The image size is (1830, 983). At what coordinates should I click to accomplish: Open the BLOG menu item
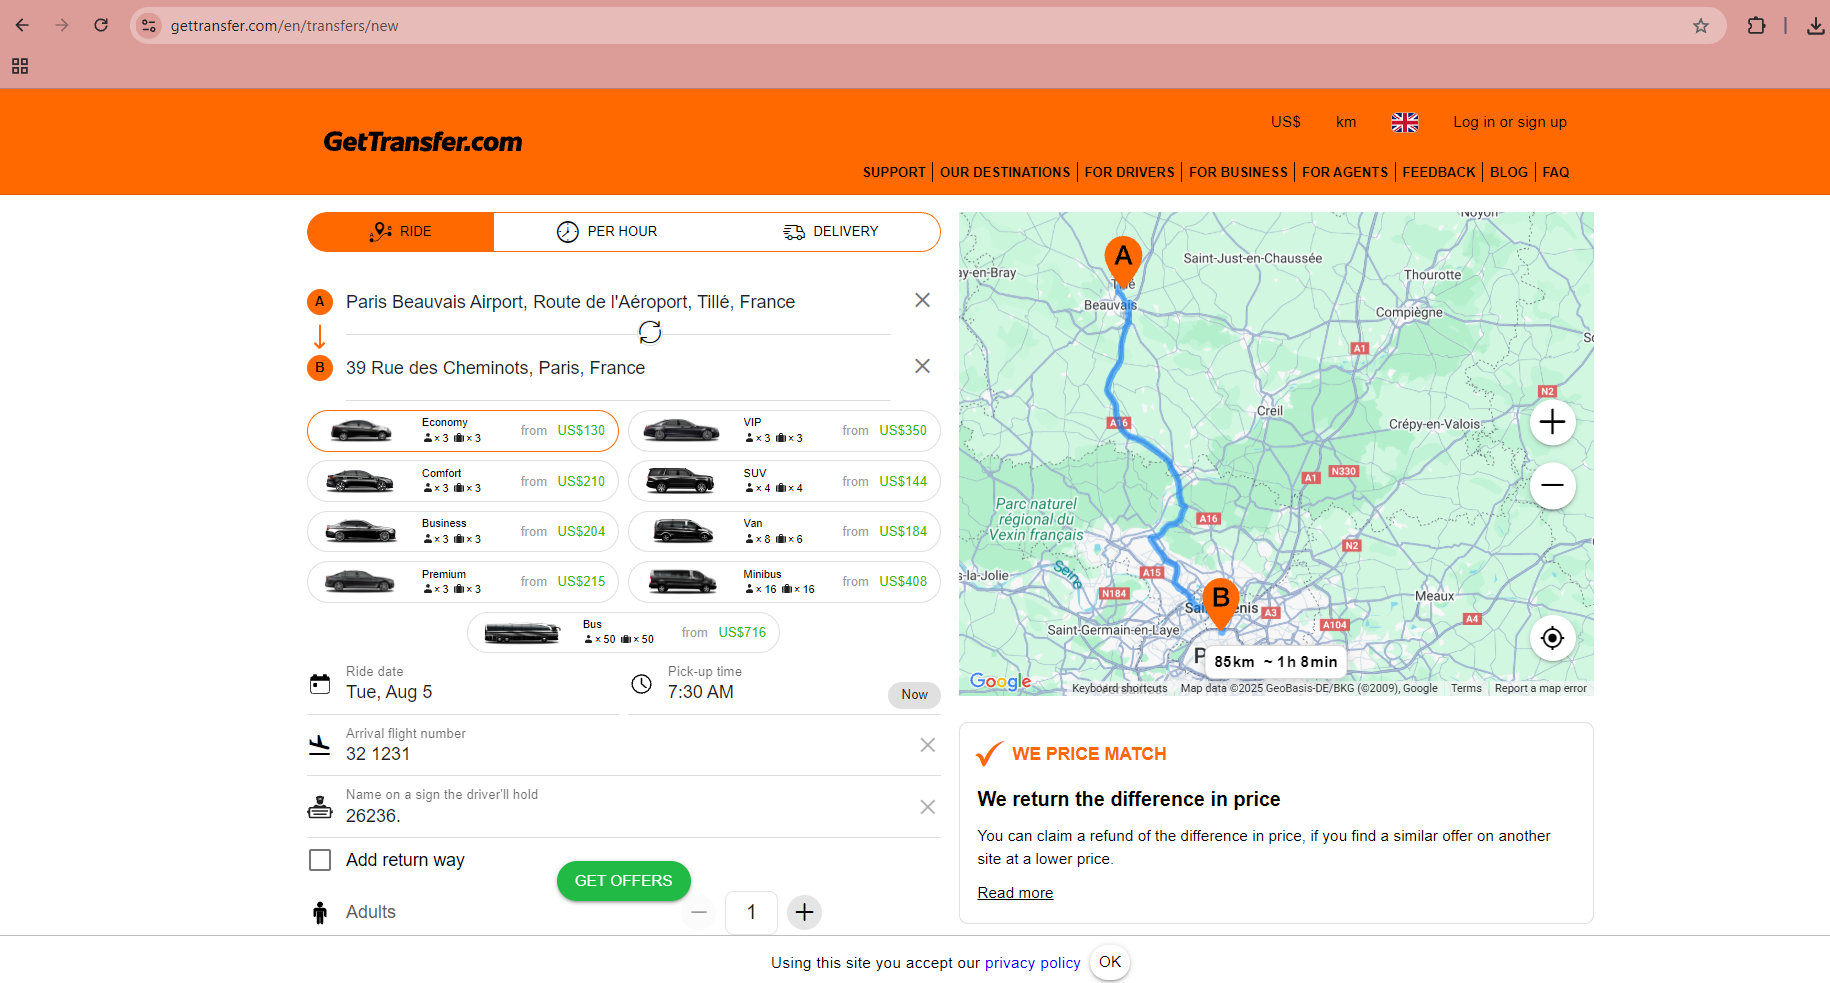[1508, 172]
